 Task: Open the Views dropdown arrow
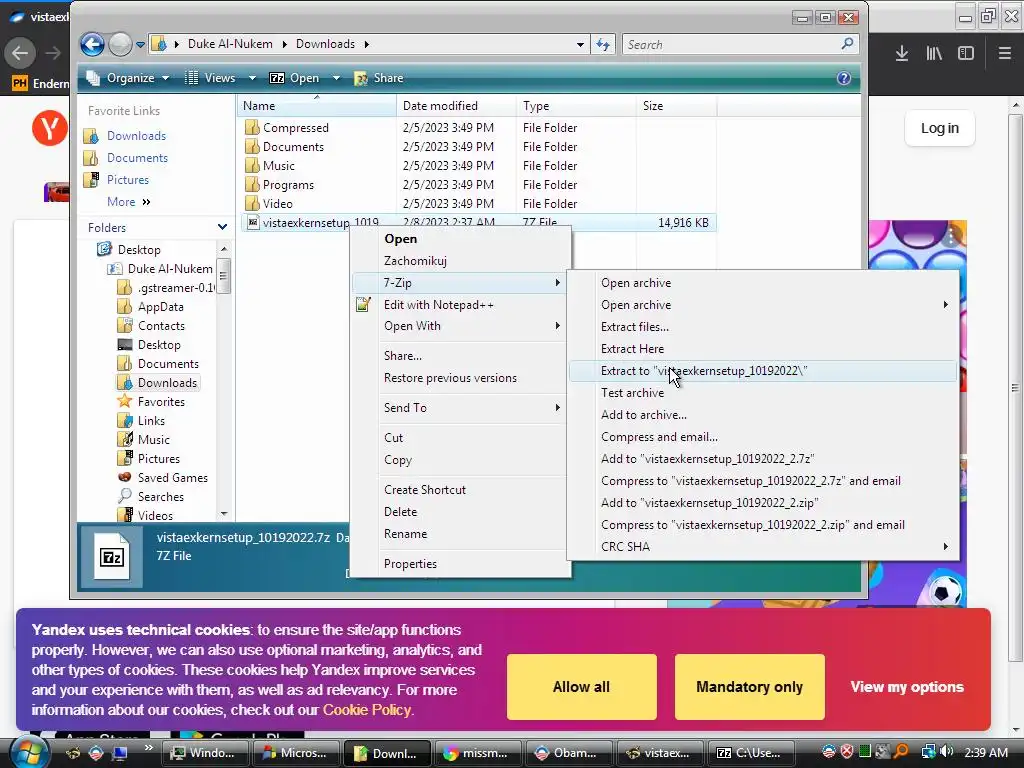tap(252, 78)
